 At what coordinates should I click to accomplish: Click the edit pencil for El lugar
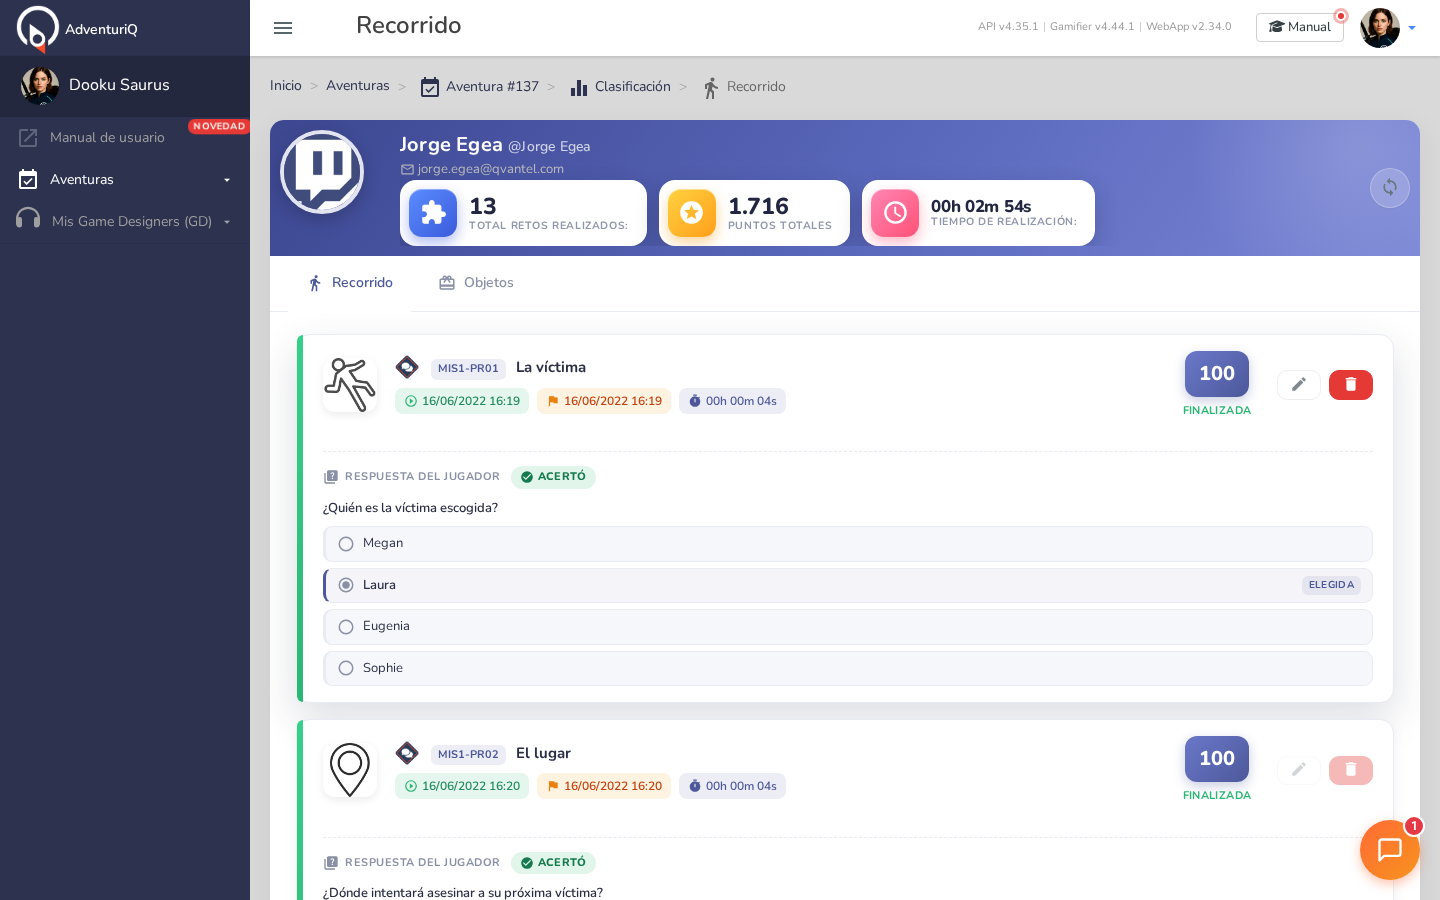(x=1299, y=770)
